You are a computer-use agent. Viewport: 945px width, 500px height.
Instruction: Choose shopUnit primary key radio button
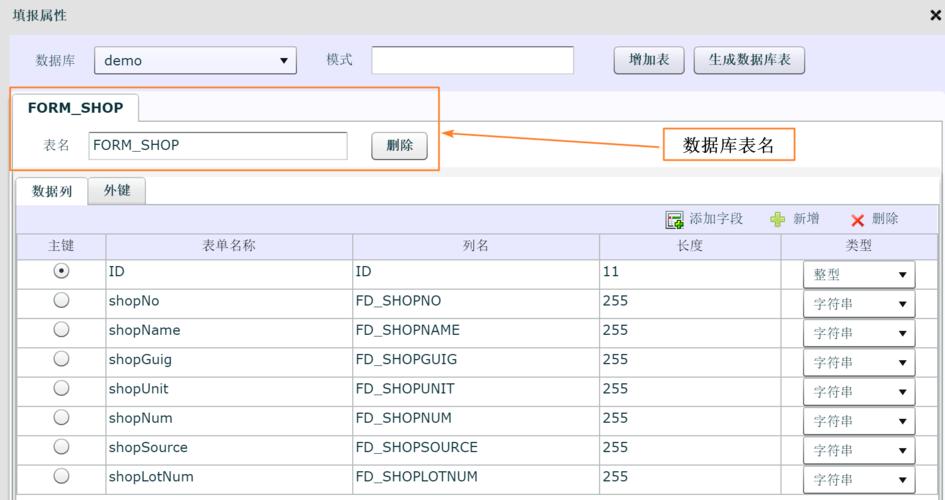[x=61, y=388]
